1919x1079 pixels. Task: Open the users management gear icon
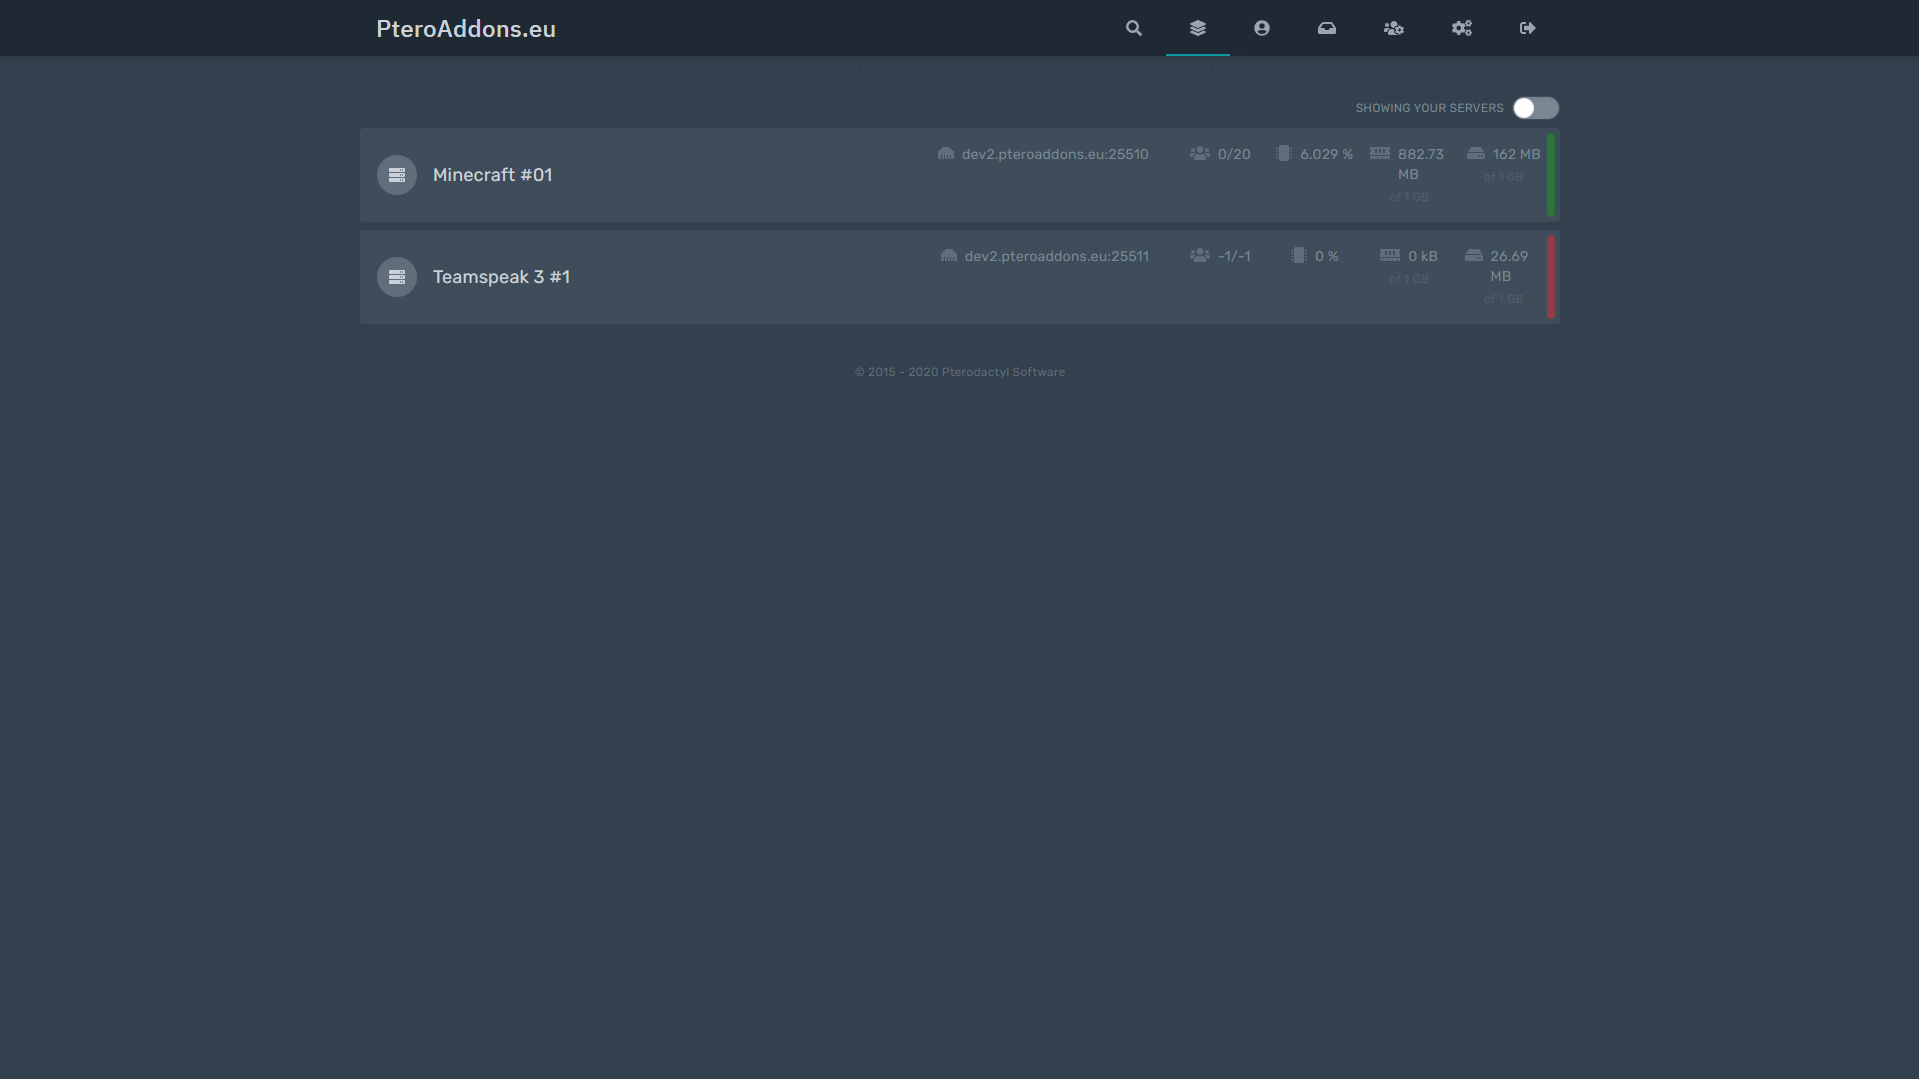[1393, 28]
